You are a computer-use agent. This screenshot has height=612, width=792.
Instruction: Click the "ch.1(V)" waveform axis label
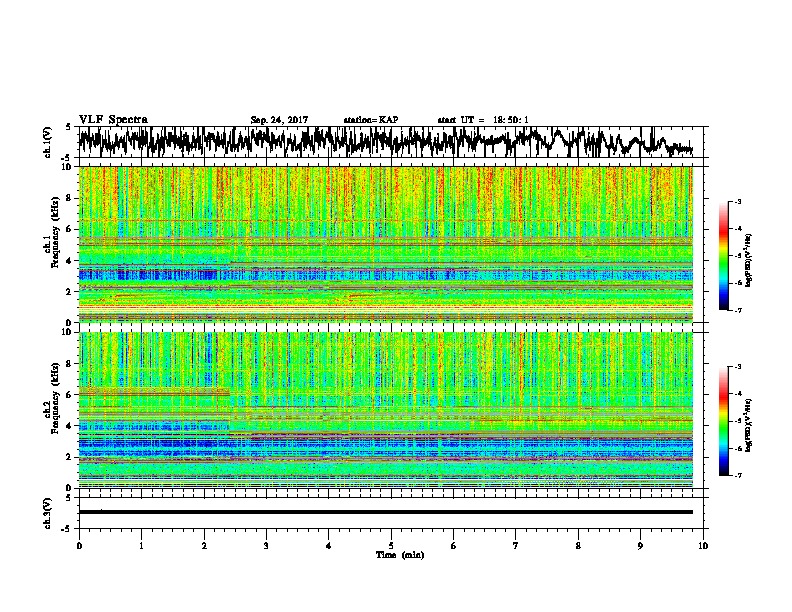point(47,142)
